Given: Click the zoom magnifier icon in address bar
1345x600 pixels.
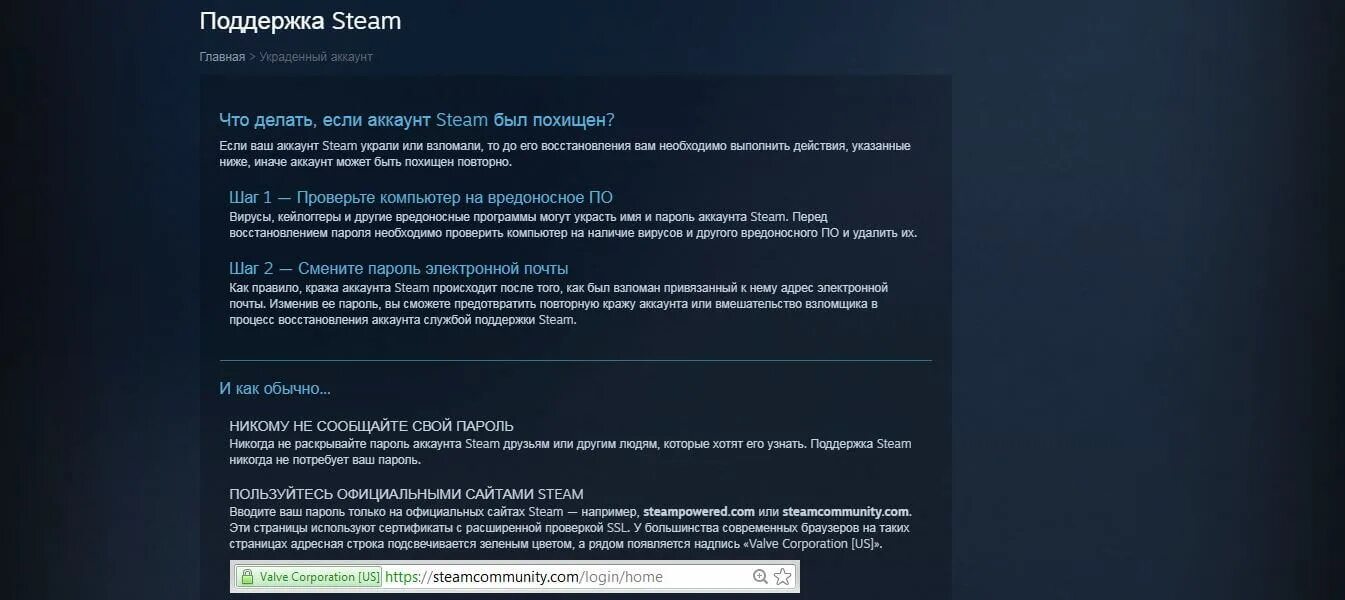Looking at the screenshot, I should coord(760,577).
